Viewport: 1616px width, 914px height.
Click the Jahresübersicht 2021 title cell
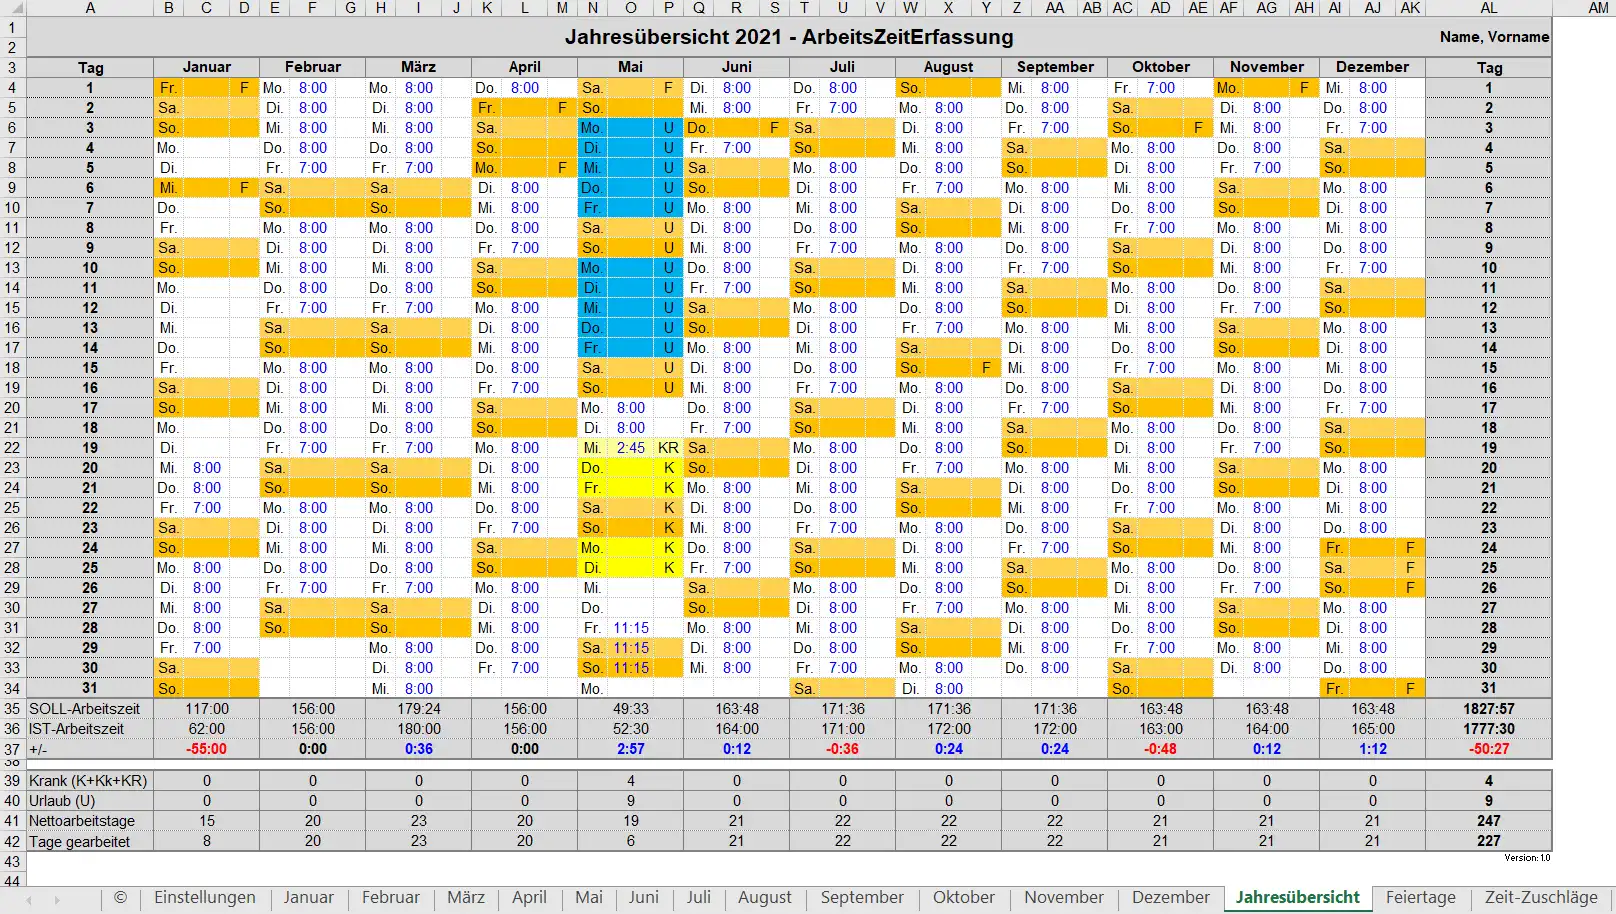point(789,37)
